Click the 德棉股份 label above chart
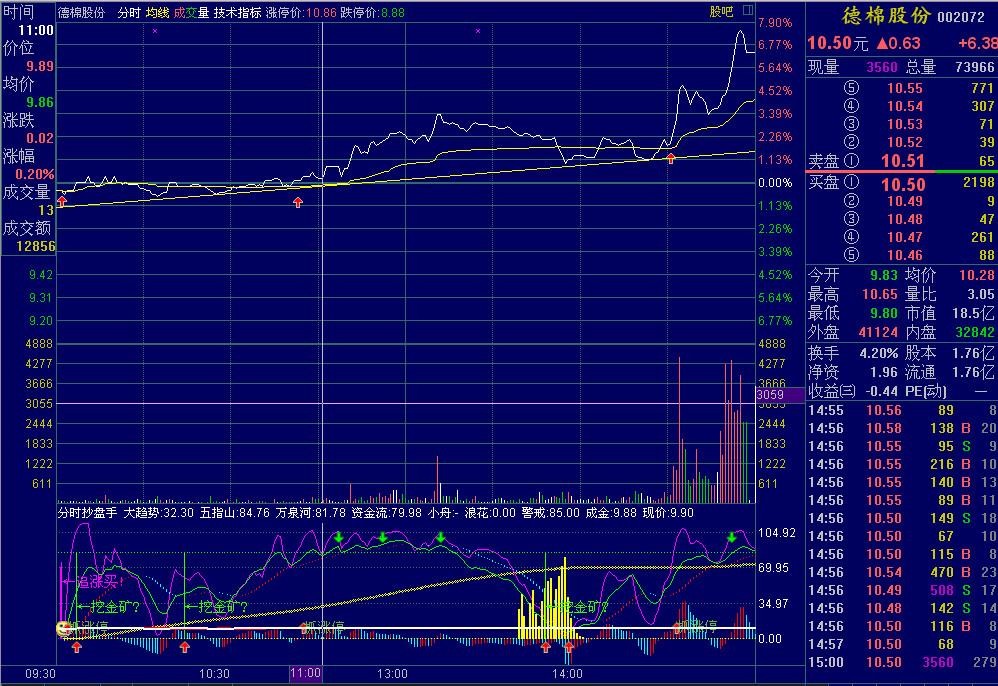The image size is (998, 686). tap(82, 13)
